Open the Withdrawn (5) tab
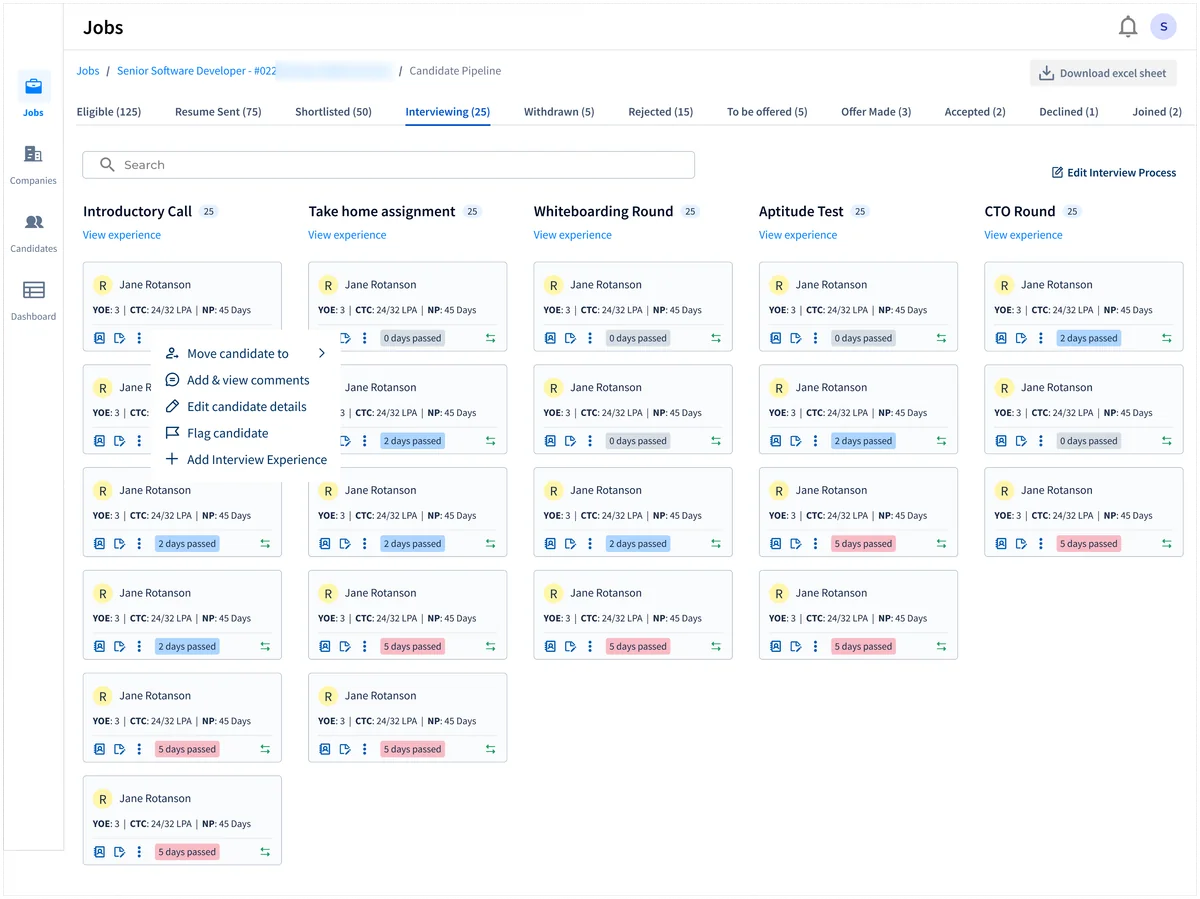This screenshot has width=1200, height=899. point(559,112)
